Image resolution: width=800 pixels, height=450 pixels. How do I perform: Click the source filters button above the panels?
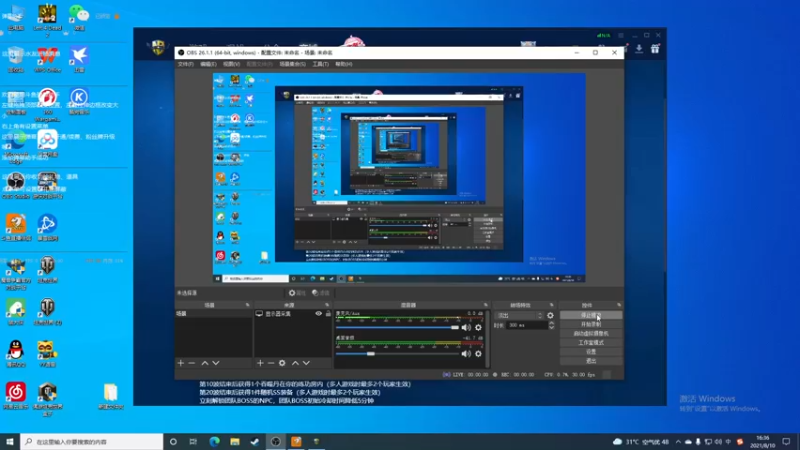coord(321,293)
